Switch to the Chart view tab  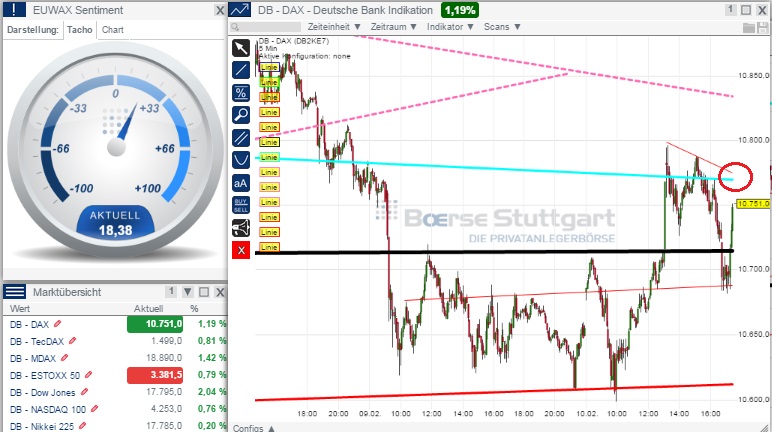click(113, 30)
